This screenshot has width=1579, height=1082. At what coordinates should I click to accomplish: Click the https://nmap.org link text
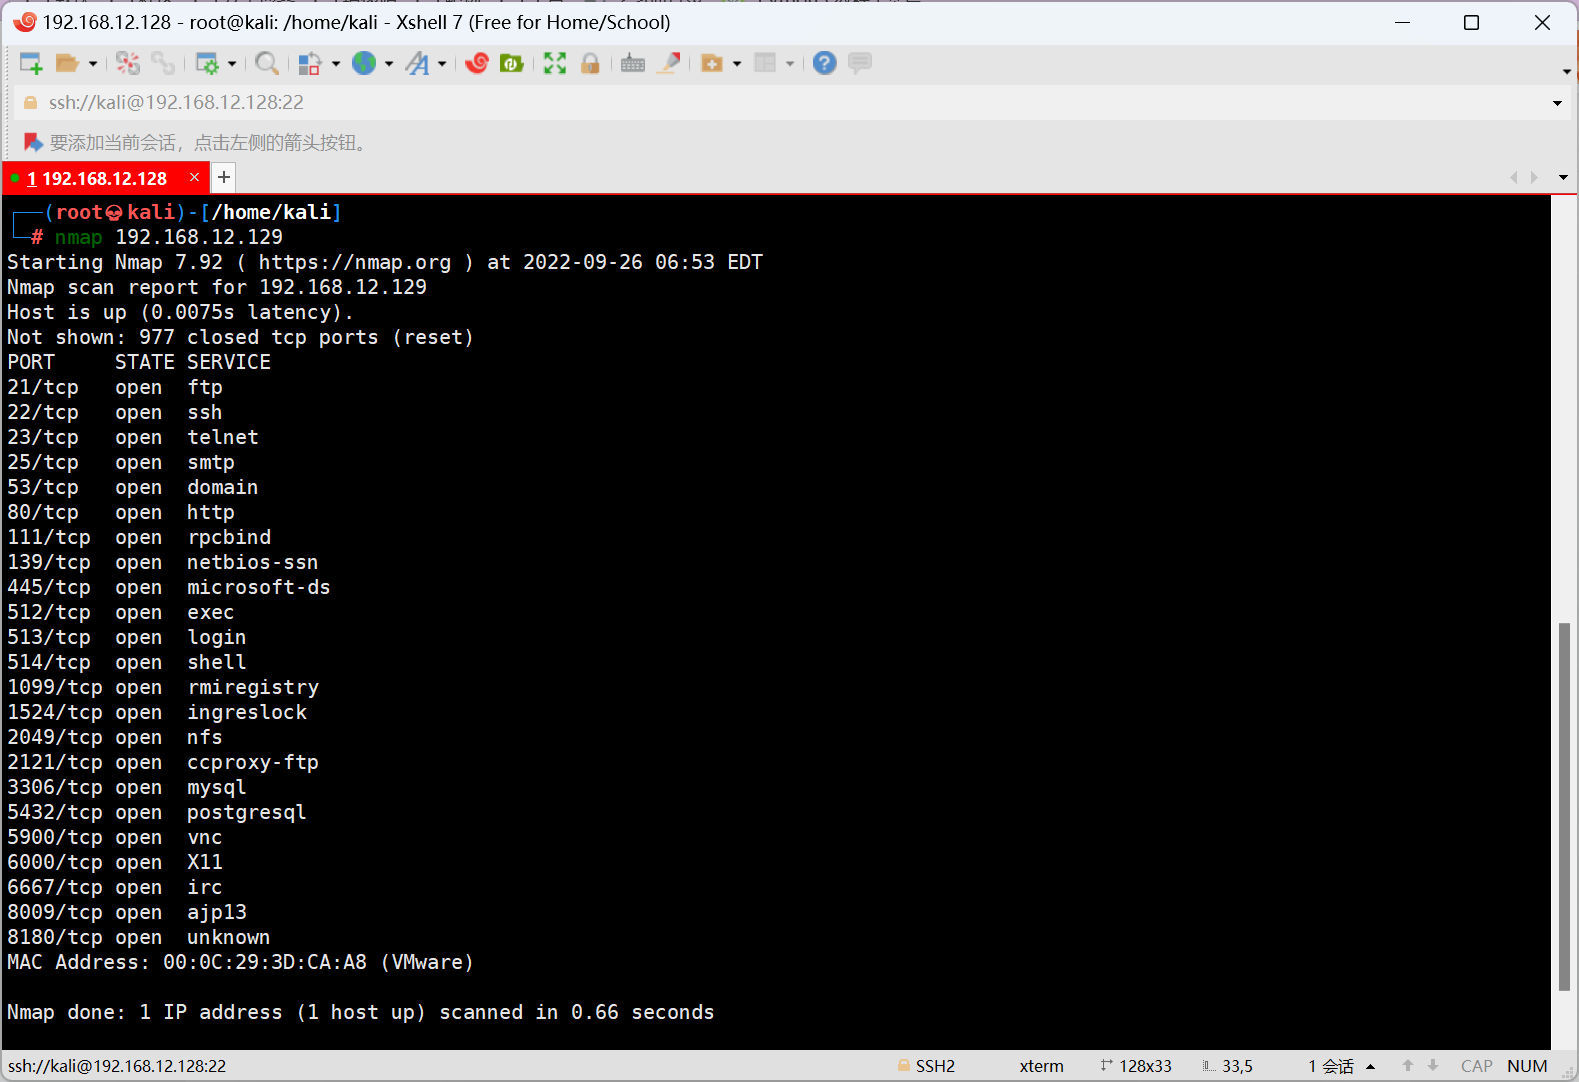[x=355, y=262]
